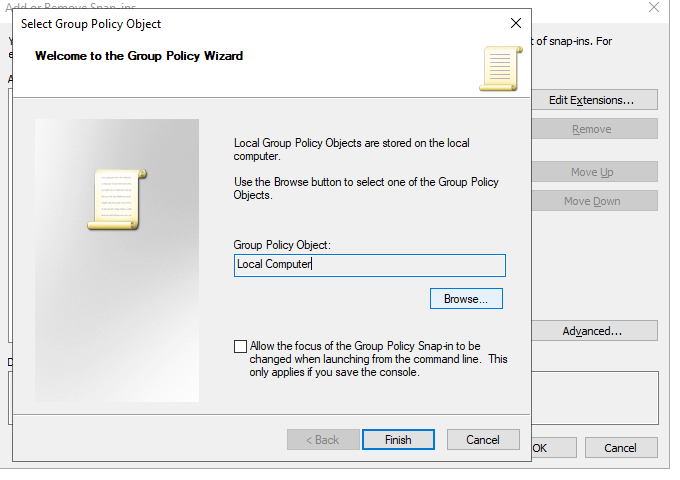Click Move Down in the snap-ins window
The height and width of the screenshot is (480, 680).
[x=591, y=201]
